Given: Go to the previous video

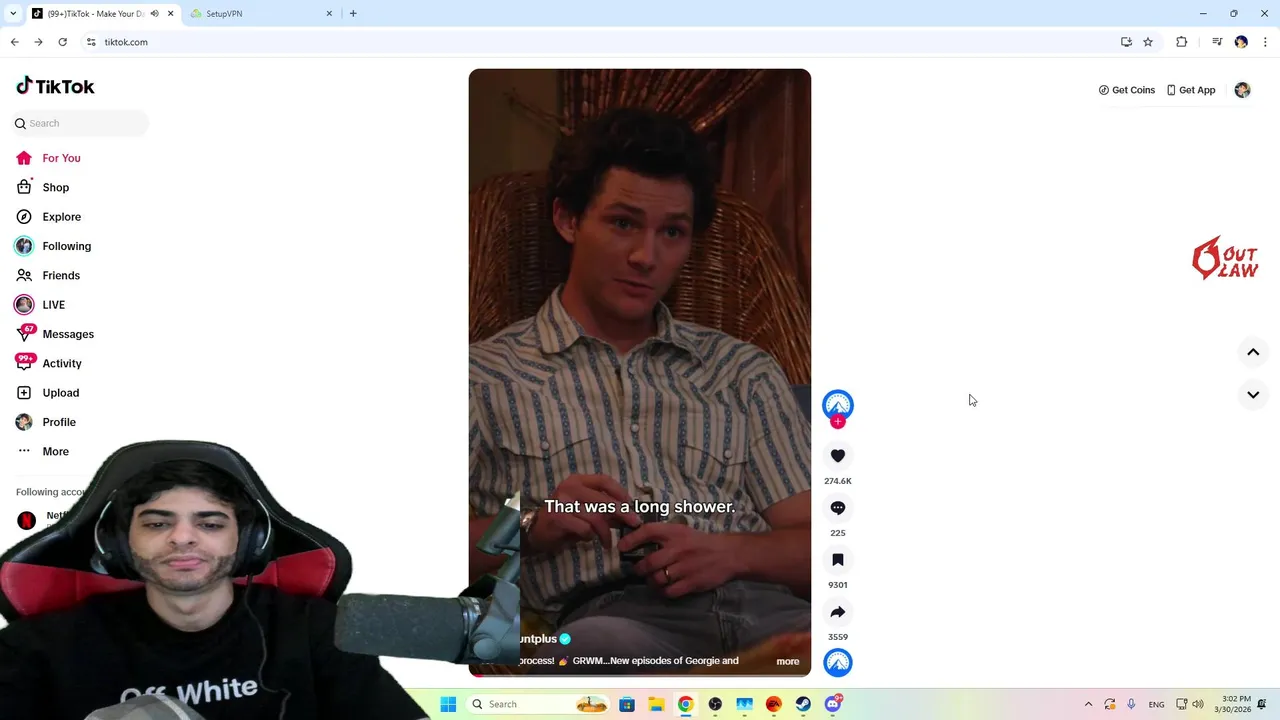Looking at the screenshot, I should [x=1253, y=352].
